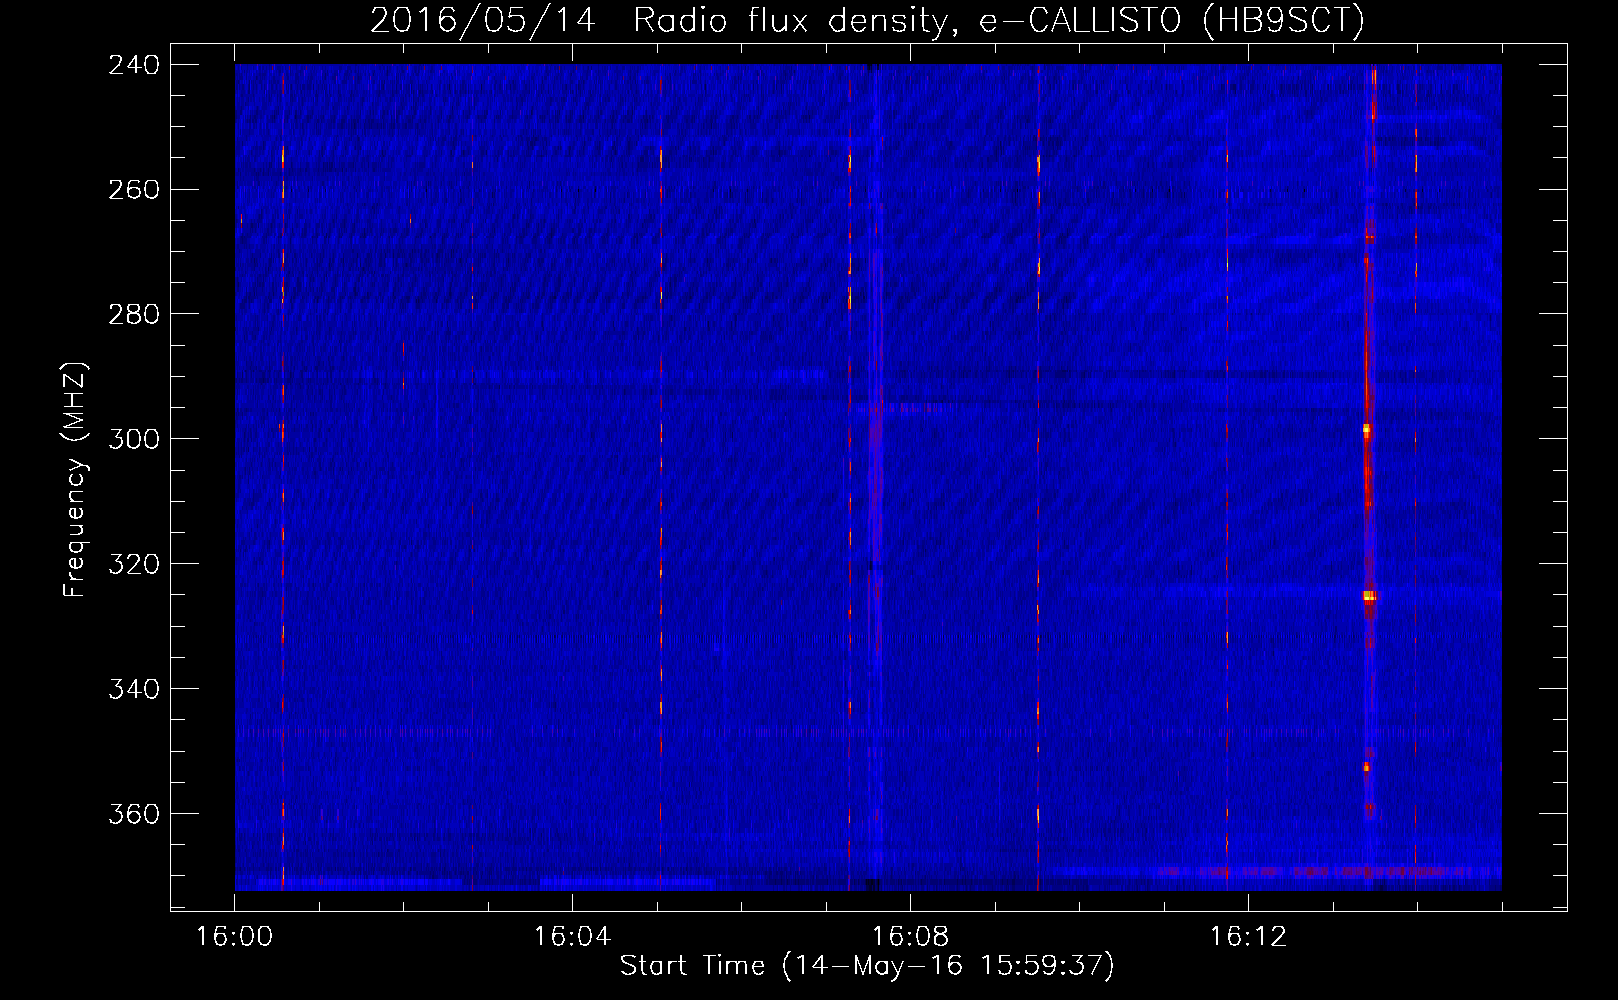Click the 360 frequency tick label
The width and height of the screenshot is (1618, 1000).
coord(134,814)
